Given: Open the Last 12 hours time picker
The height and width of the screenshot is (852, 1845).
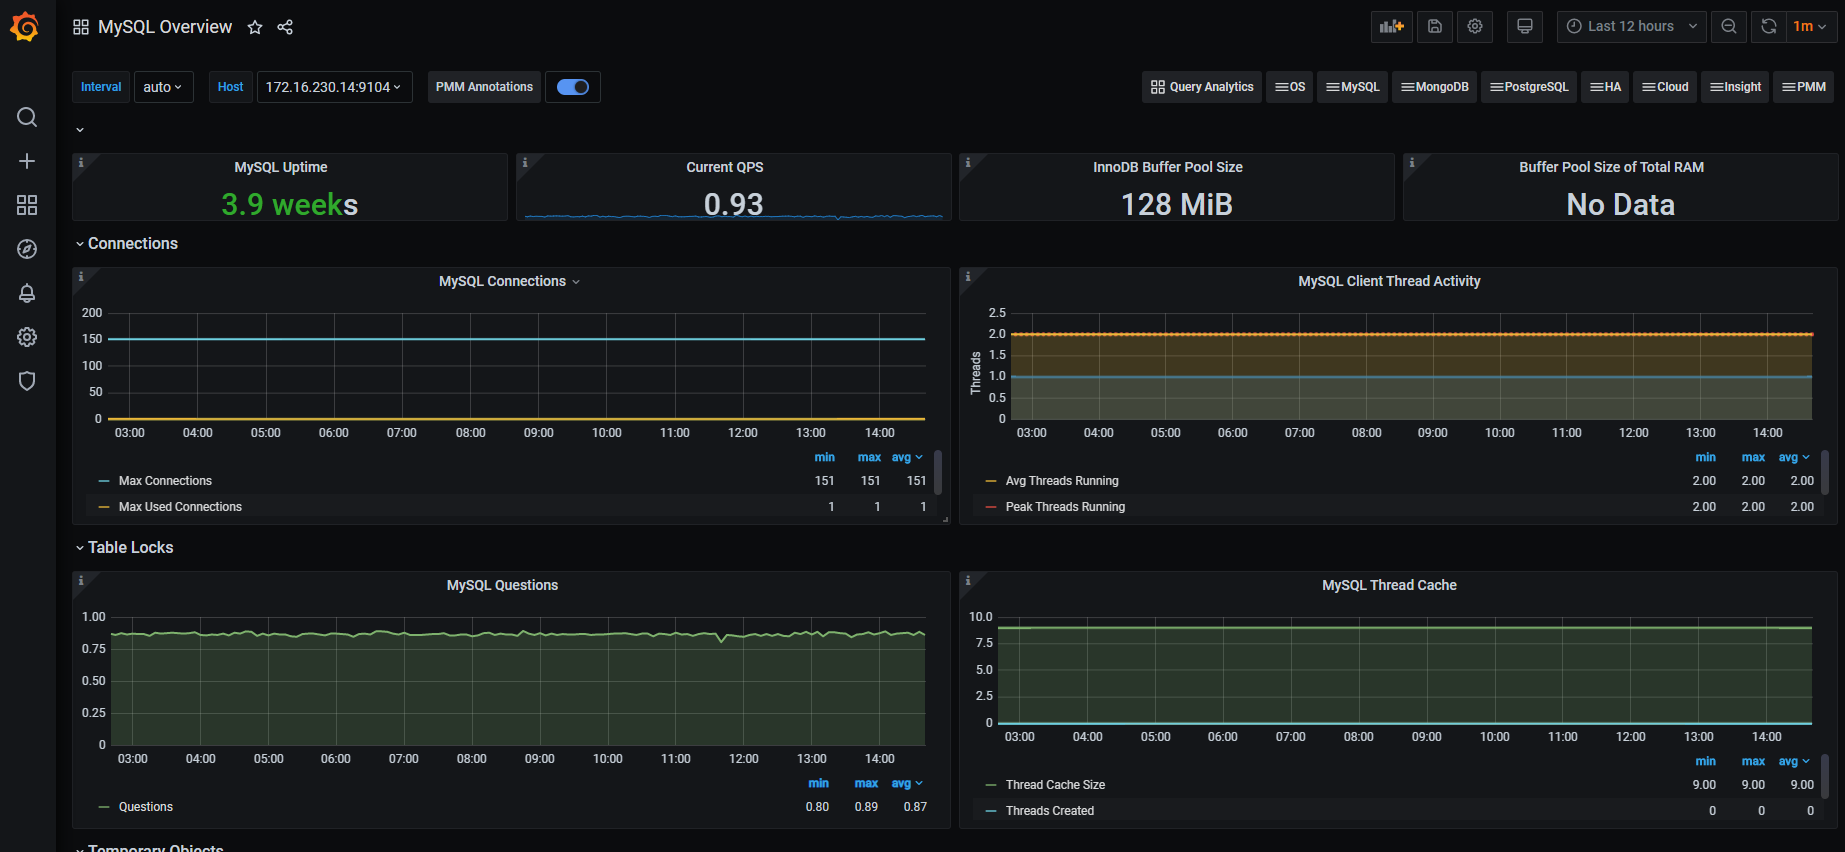Looking at the screenshot, I should tap(1631, 27).
